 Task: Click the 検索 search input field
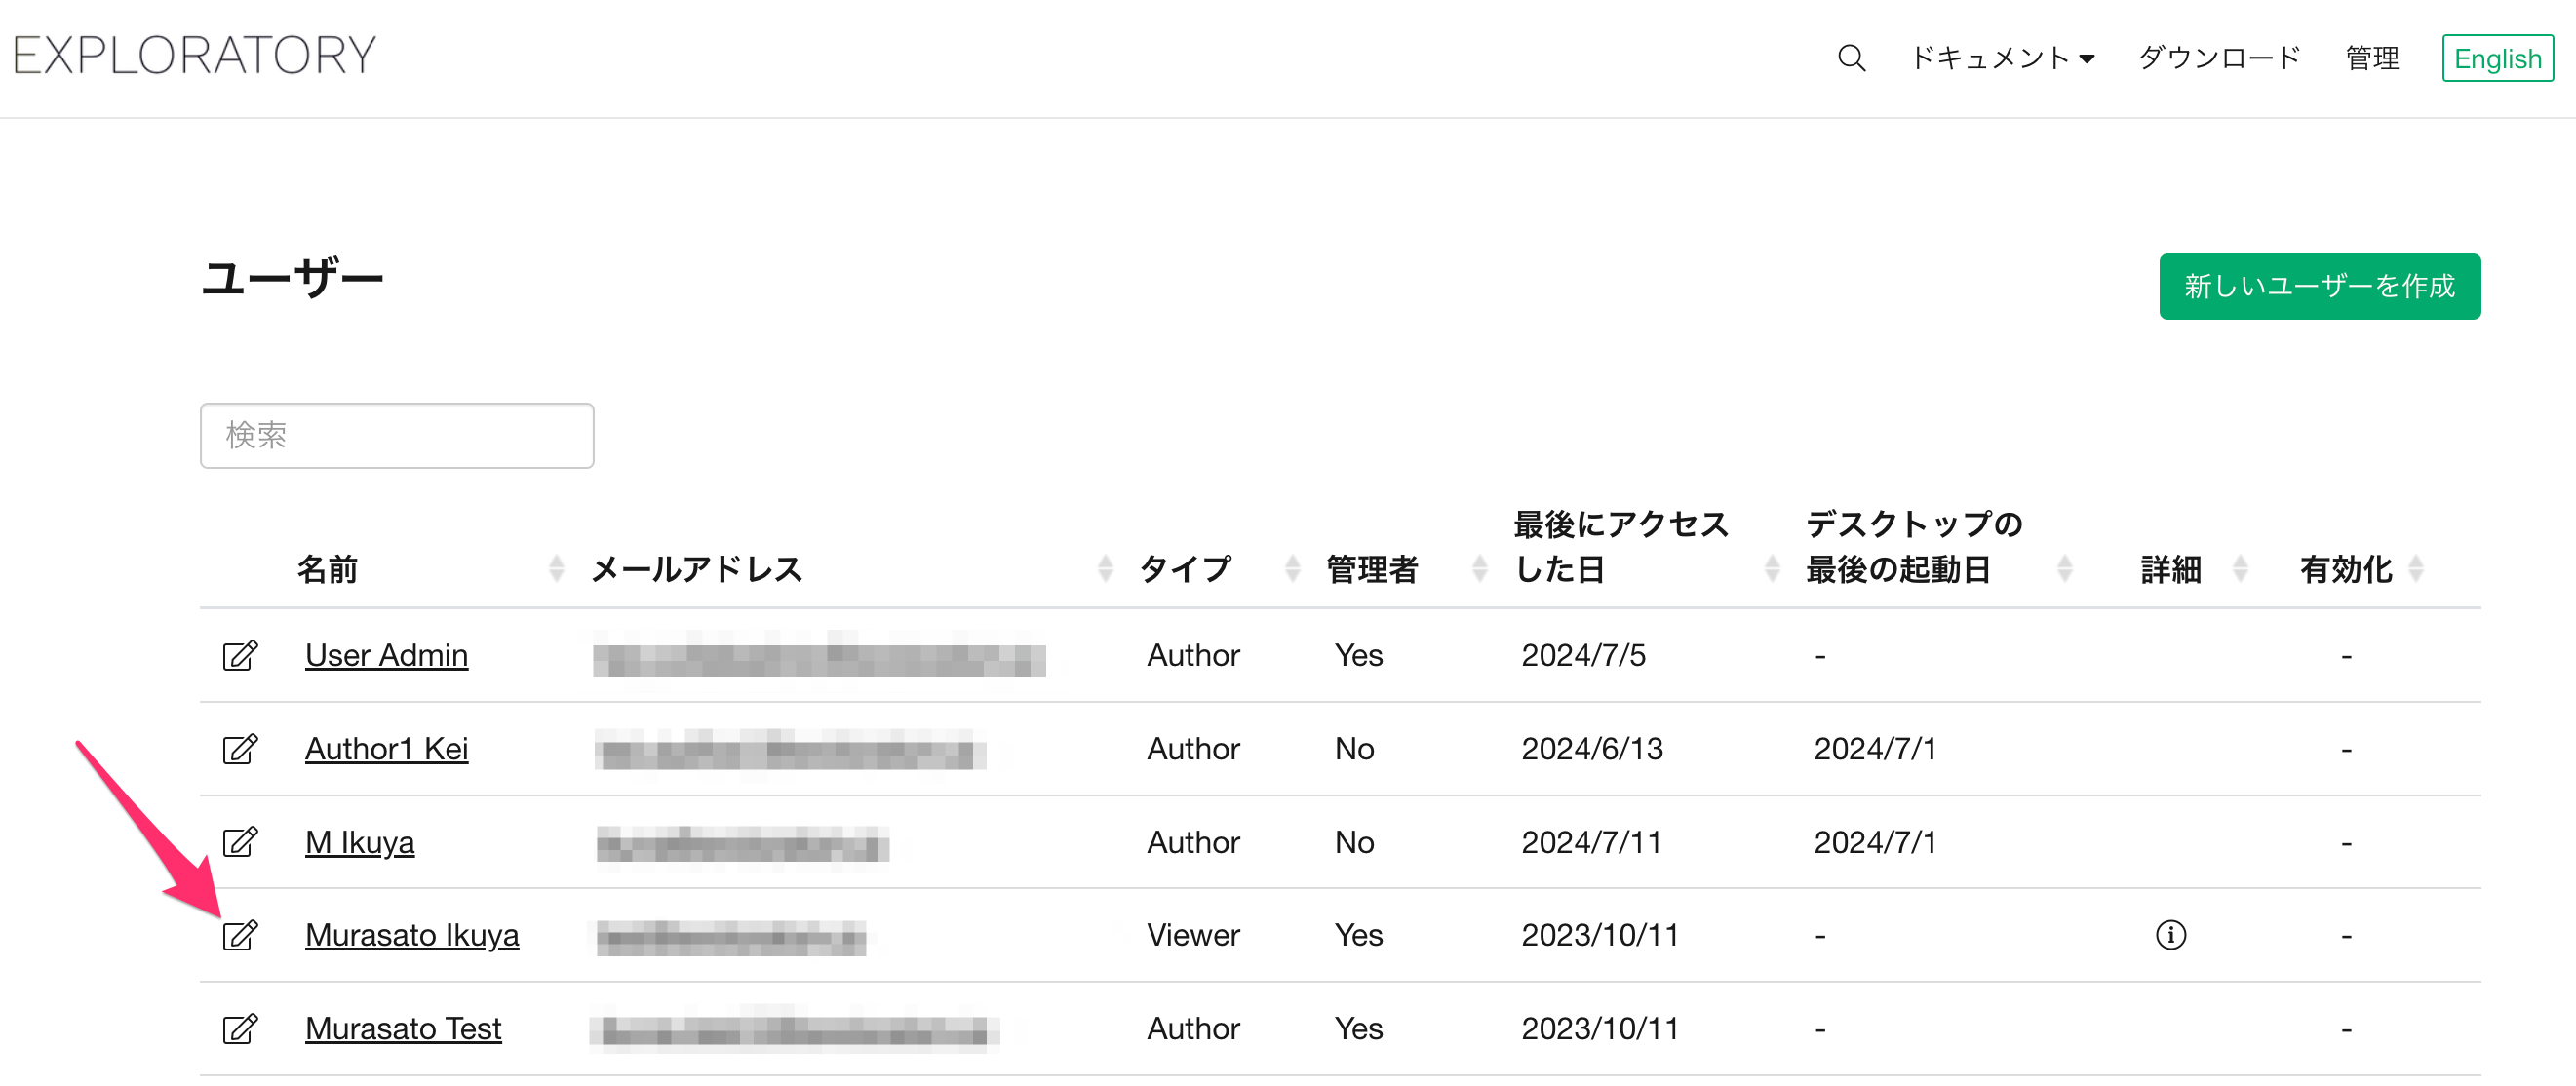(x=397, y=435)
